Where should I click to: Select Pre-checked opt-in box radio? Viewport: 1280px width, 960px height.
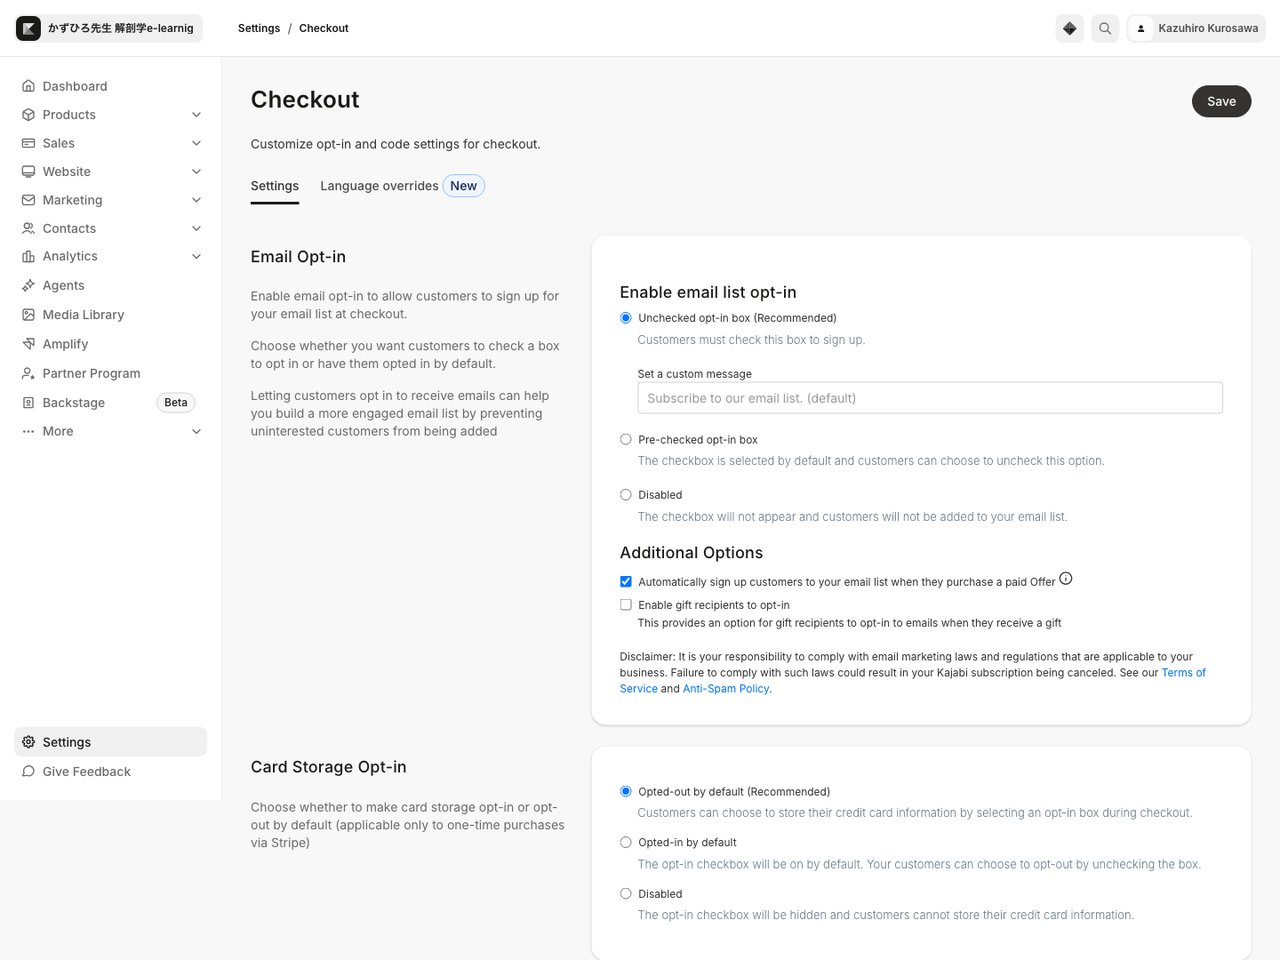tap(626, 439)
